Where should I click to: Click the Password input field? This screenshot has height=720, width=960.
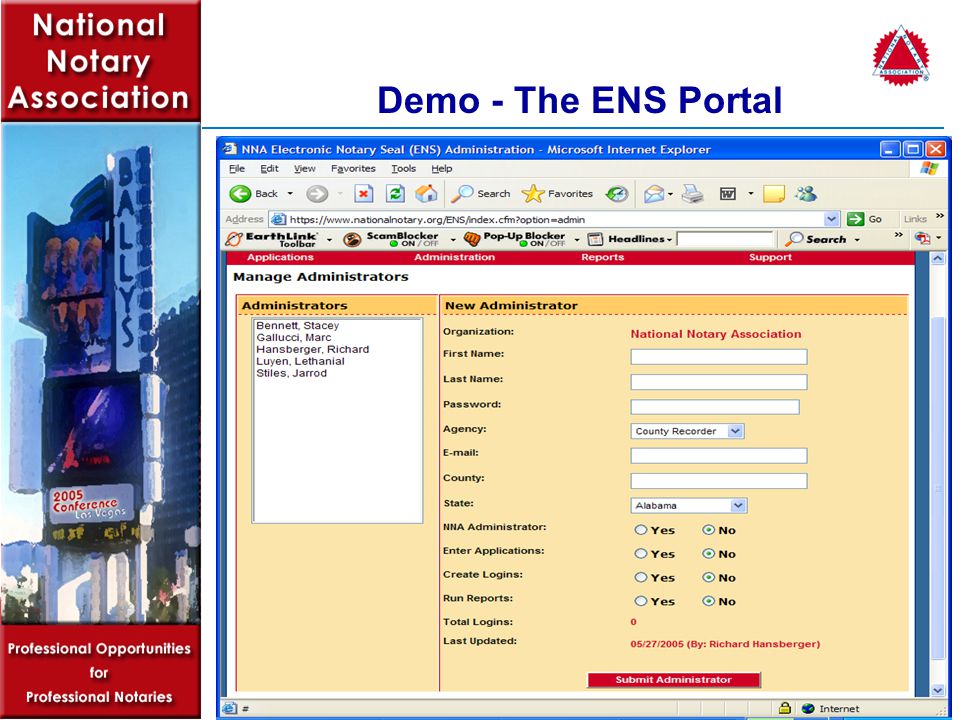click(715, 407)
